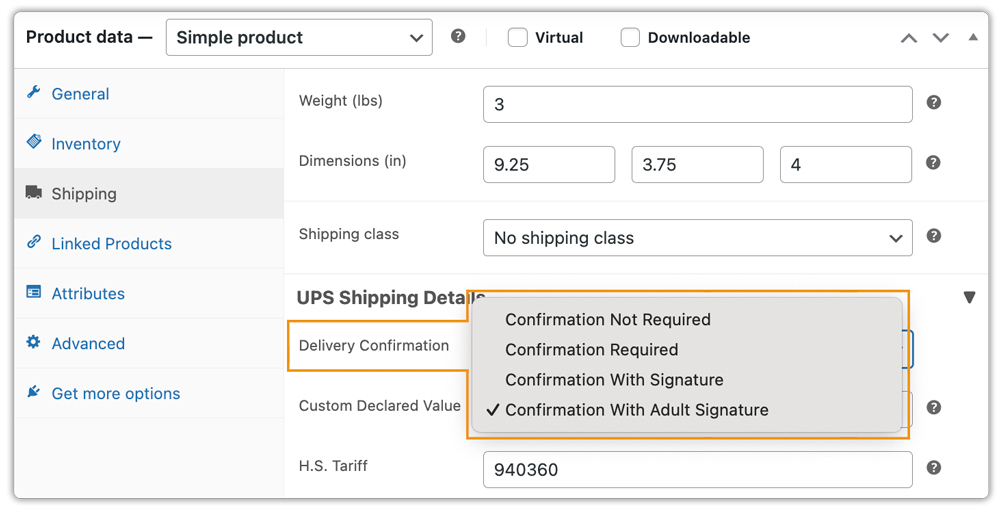Click help icon for Shipping class

pos(934,236)
